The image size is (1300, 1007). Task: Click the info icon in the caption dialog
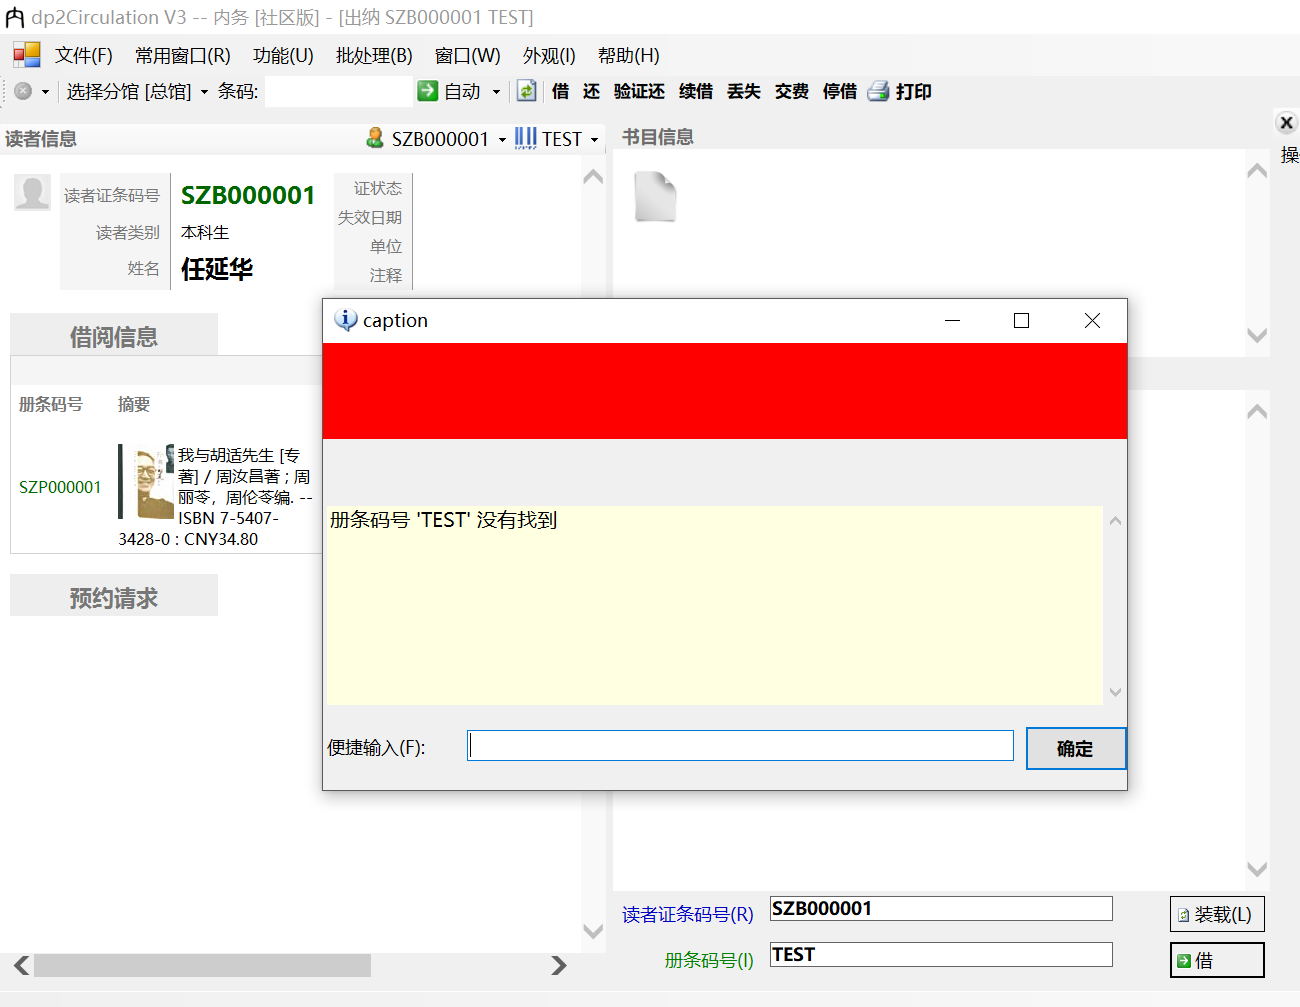tap(346, 320)
